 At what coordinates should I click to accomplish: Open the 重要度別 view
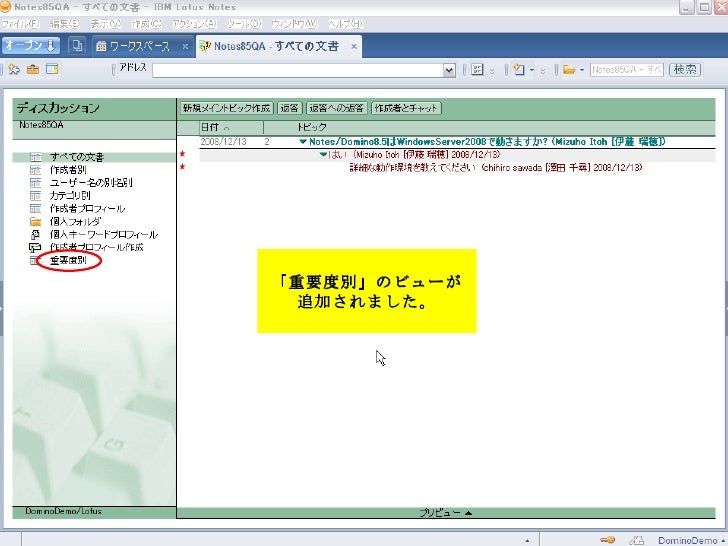click(x=68, y=260)
